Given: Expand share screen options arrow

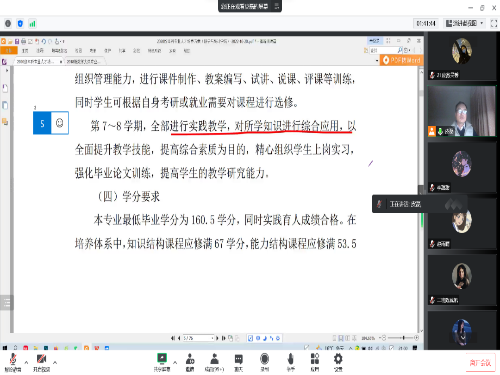Looking at the screenshot, I should [x=175, y=362].
